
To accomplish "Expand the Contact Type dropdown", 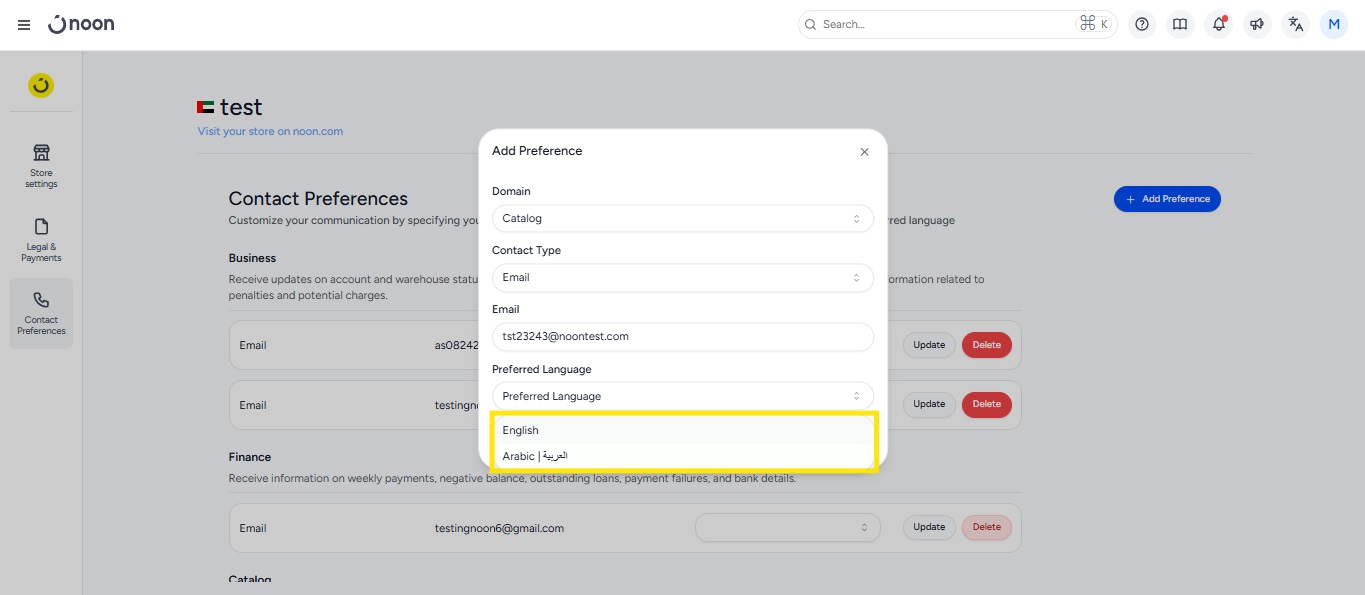I will tap(682, 277).
